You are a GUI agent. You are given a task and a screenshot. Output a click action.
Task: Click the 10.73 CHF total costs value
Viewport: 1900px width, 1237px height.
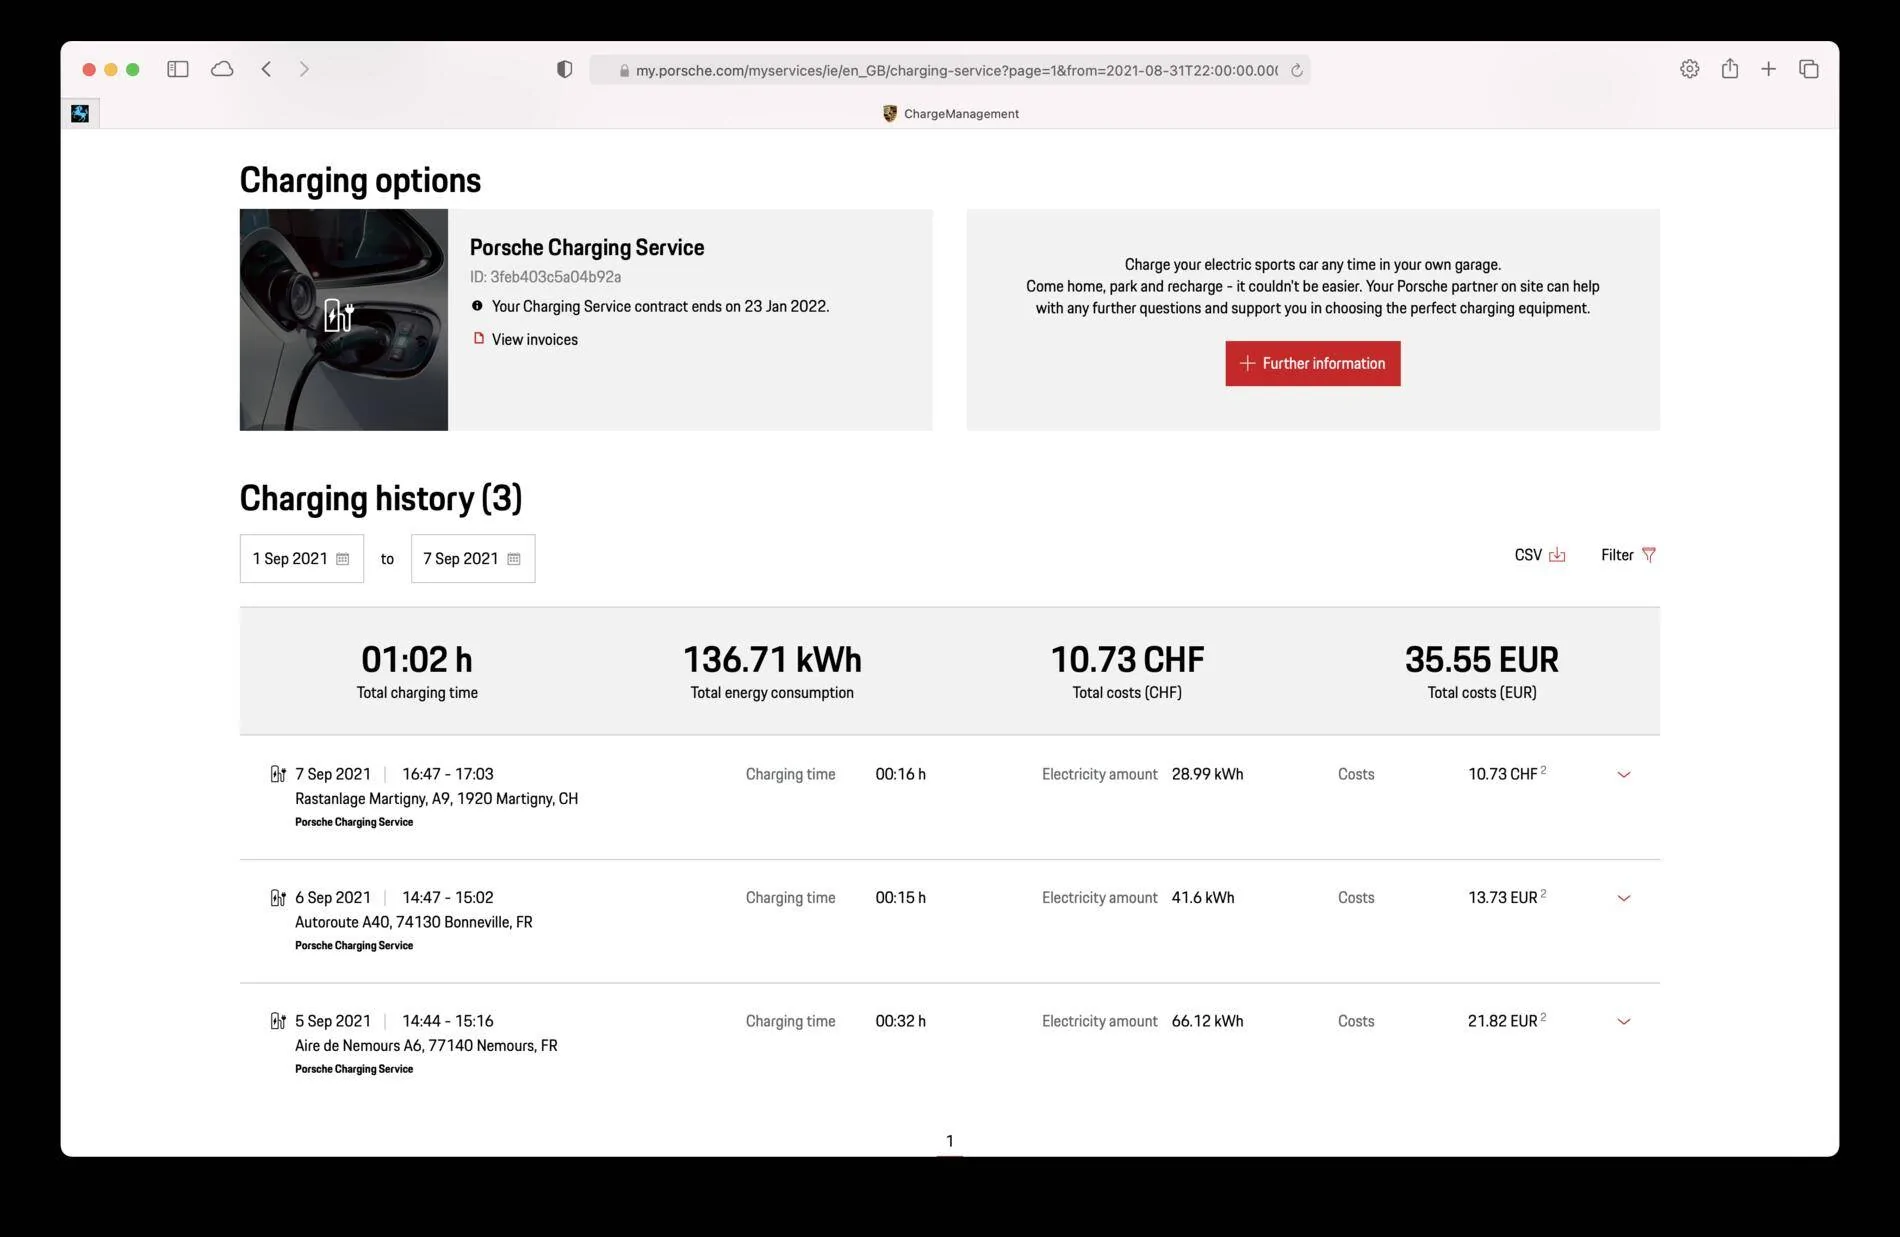click(1127, 659)
